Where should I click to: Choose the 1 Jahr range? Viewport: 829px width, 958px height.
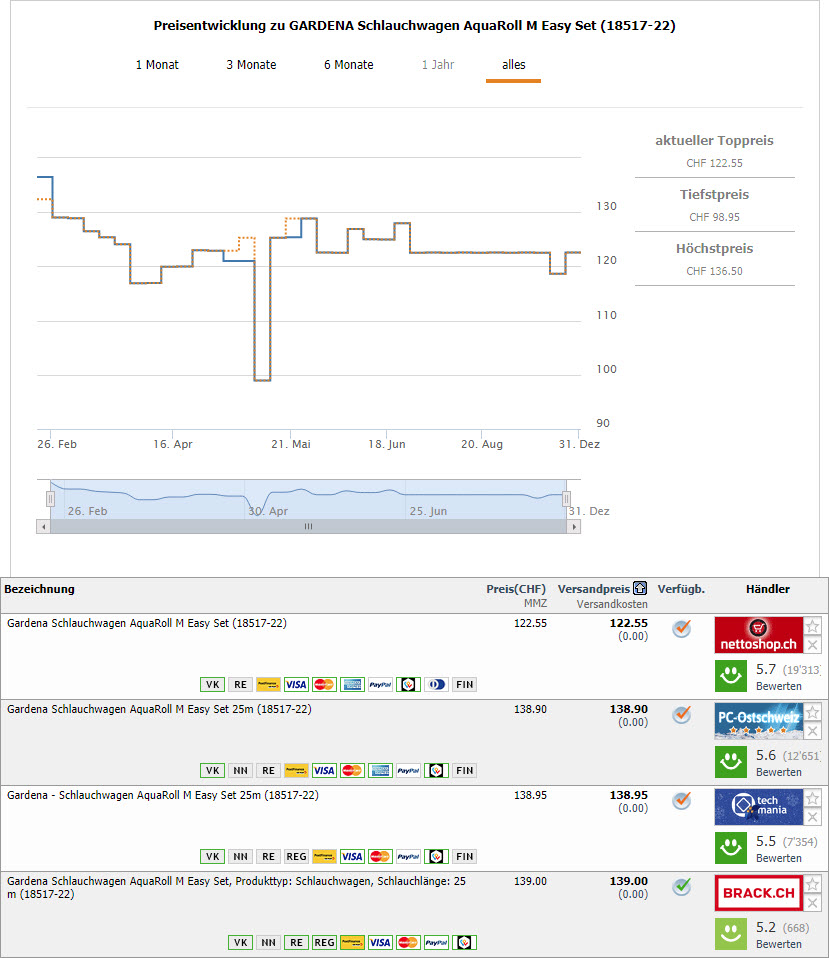point(438,65)
